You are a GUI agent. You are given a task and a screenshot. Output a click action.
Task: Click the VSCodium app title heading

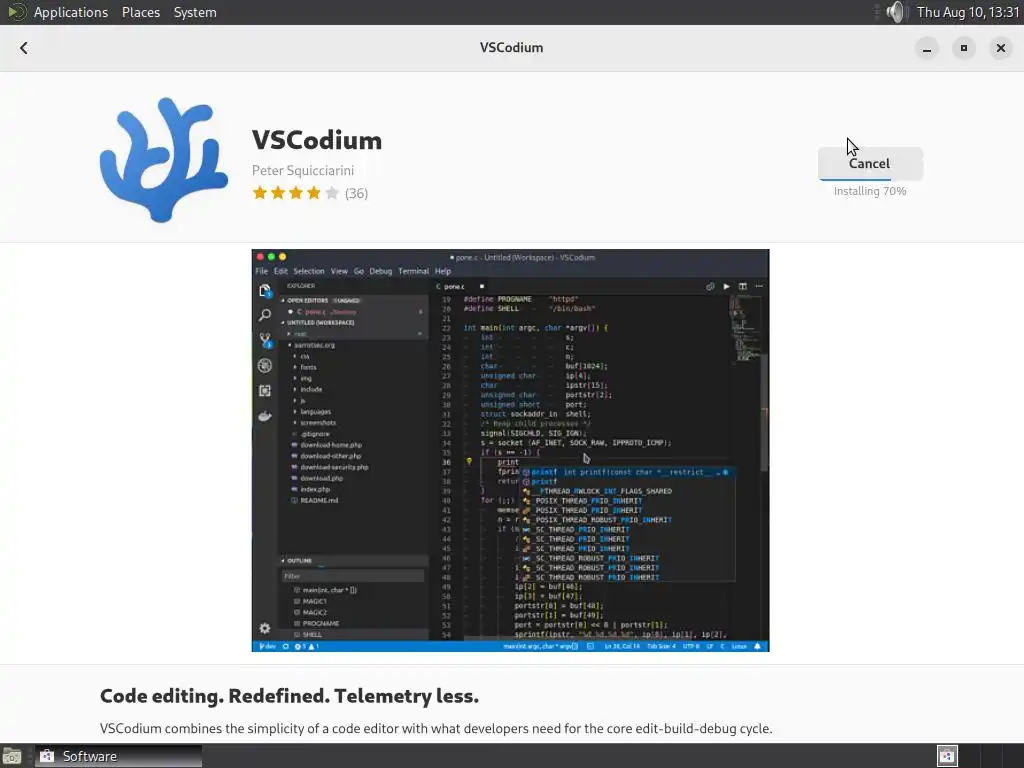pyautogui.click(x=317, y=140)
